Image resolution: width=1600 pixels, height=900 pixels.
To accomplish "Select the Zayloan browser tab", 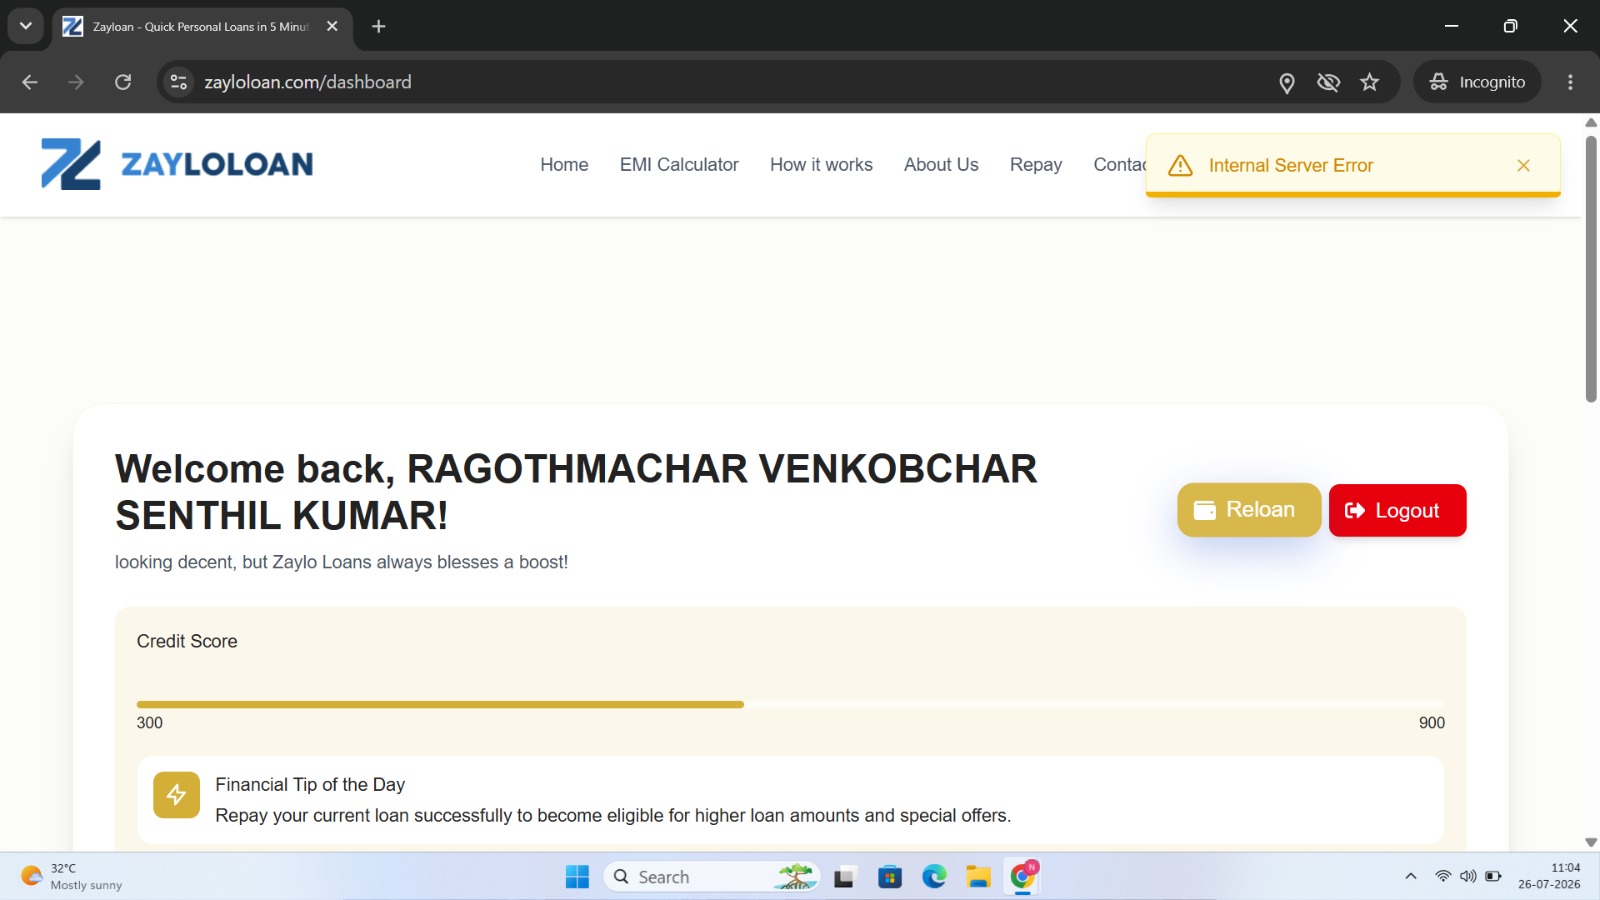I will click(200, 27).
